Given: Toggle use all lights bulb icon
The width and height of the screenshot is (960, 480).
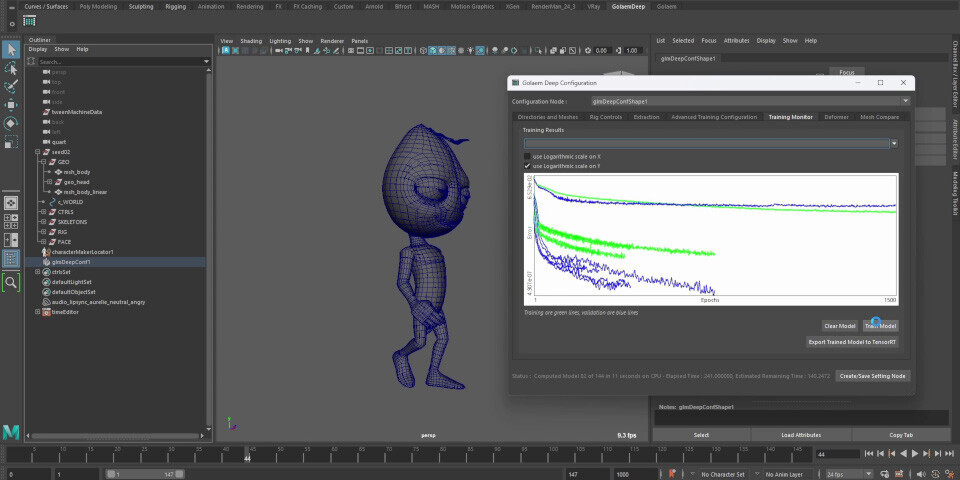Looking at the screenshot, I should click(x=470, y=51).
